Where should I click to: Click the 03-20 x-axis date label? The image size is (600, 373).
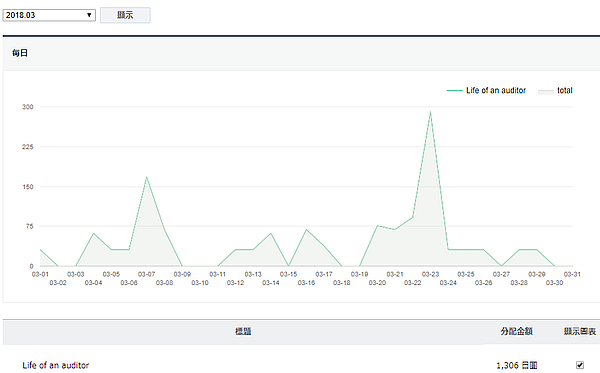377,283
